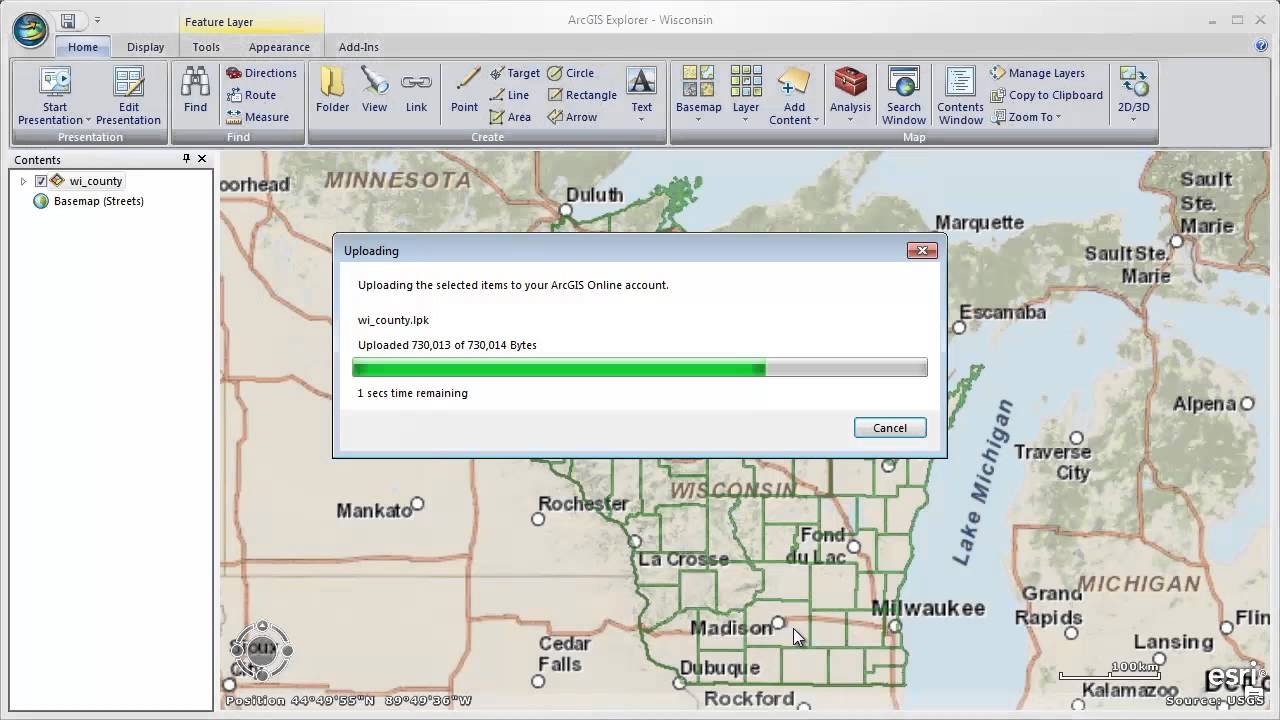
Task: Open the Basemap gallery
Action: click(698, 95)
